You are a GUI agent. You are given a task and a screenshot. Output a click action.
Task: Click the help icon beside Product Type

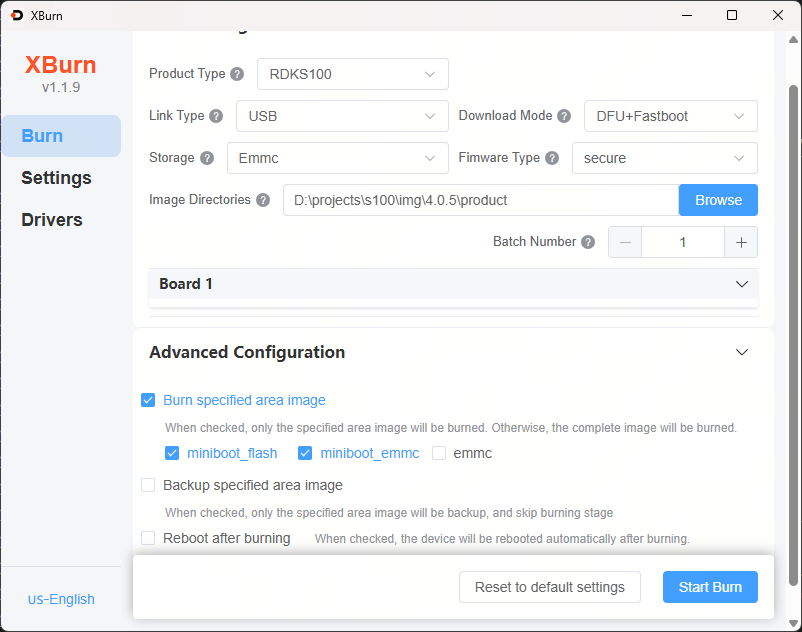tap(237, 74)
